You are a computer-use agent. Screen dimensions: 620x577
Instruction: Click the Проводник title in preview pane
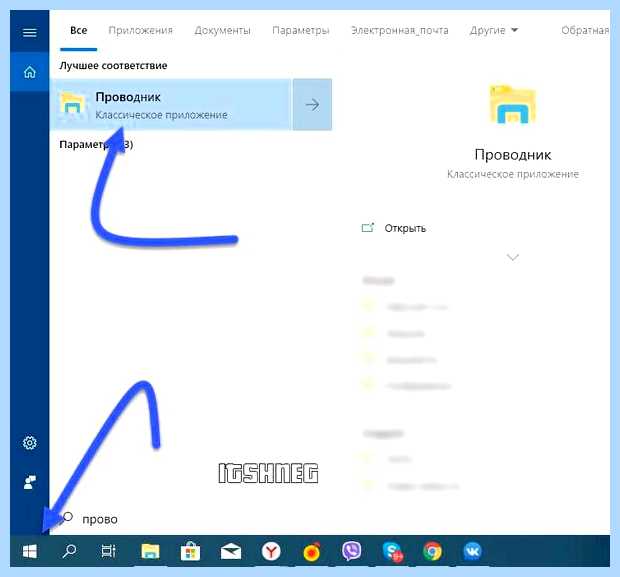[x=513, y=155]
